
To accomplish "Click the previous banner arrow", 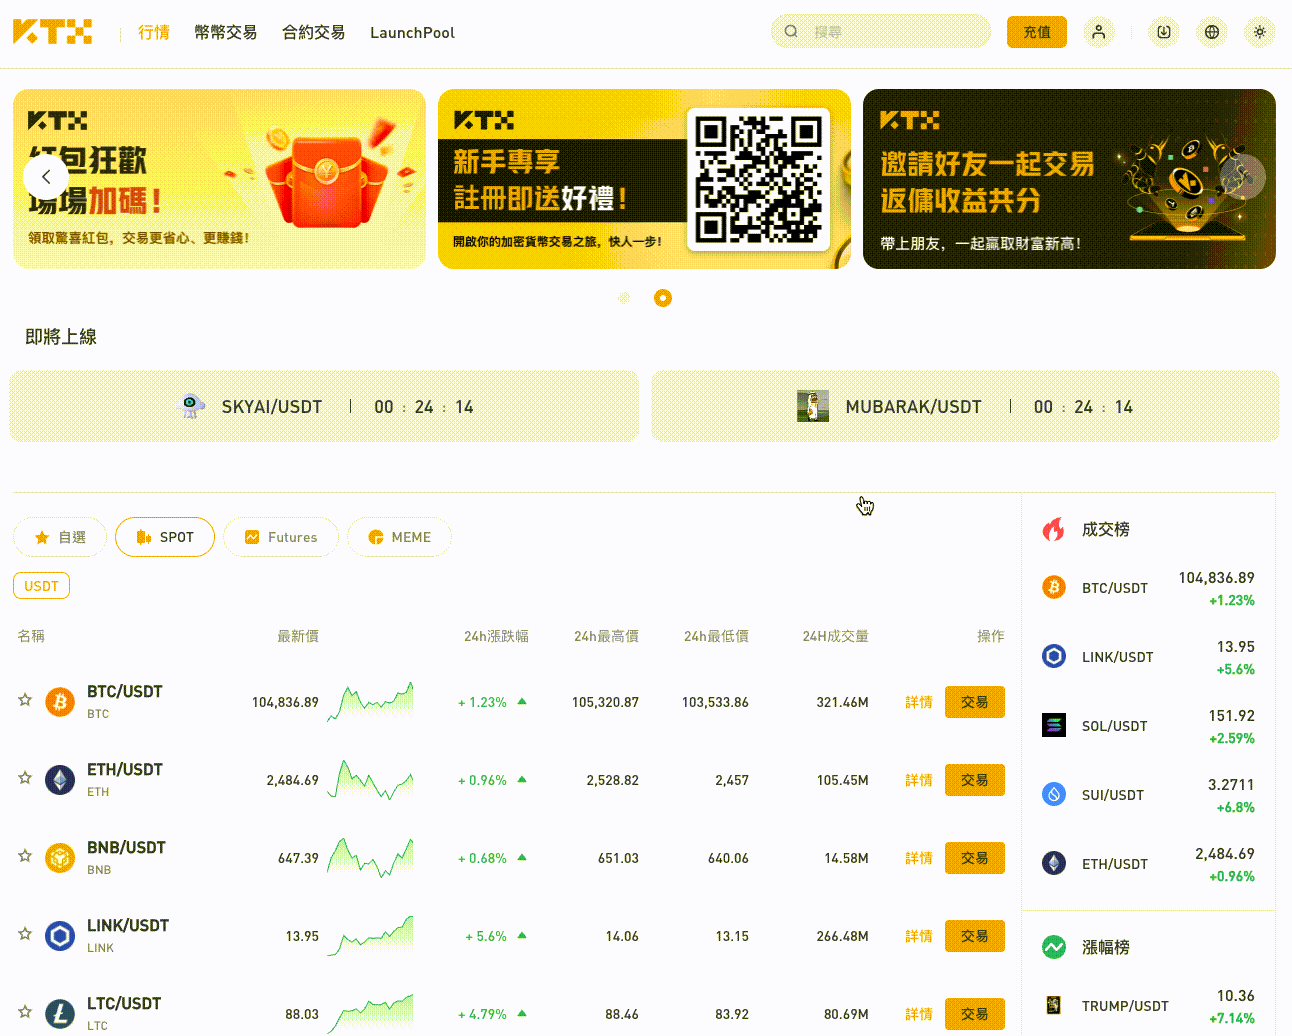I will click(x=46, y=177).
